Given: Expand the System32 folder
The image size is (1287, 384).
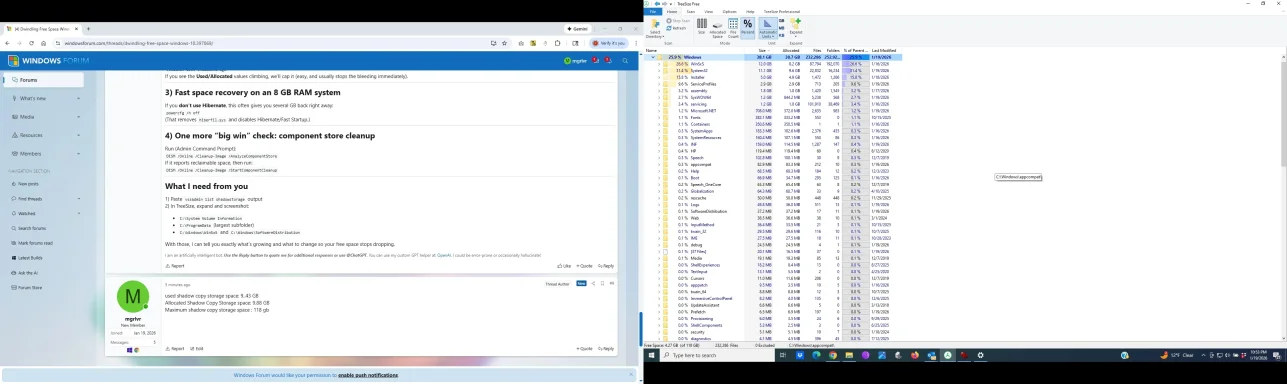Looking at the screenshot, I should 659,70.
